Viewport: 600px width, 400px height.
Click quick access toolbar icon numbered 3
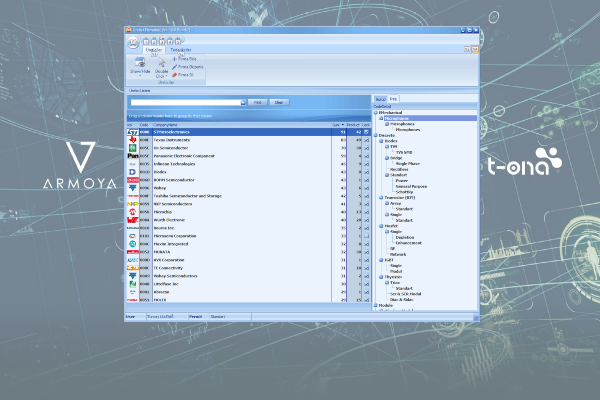(x=162, y=41)
